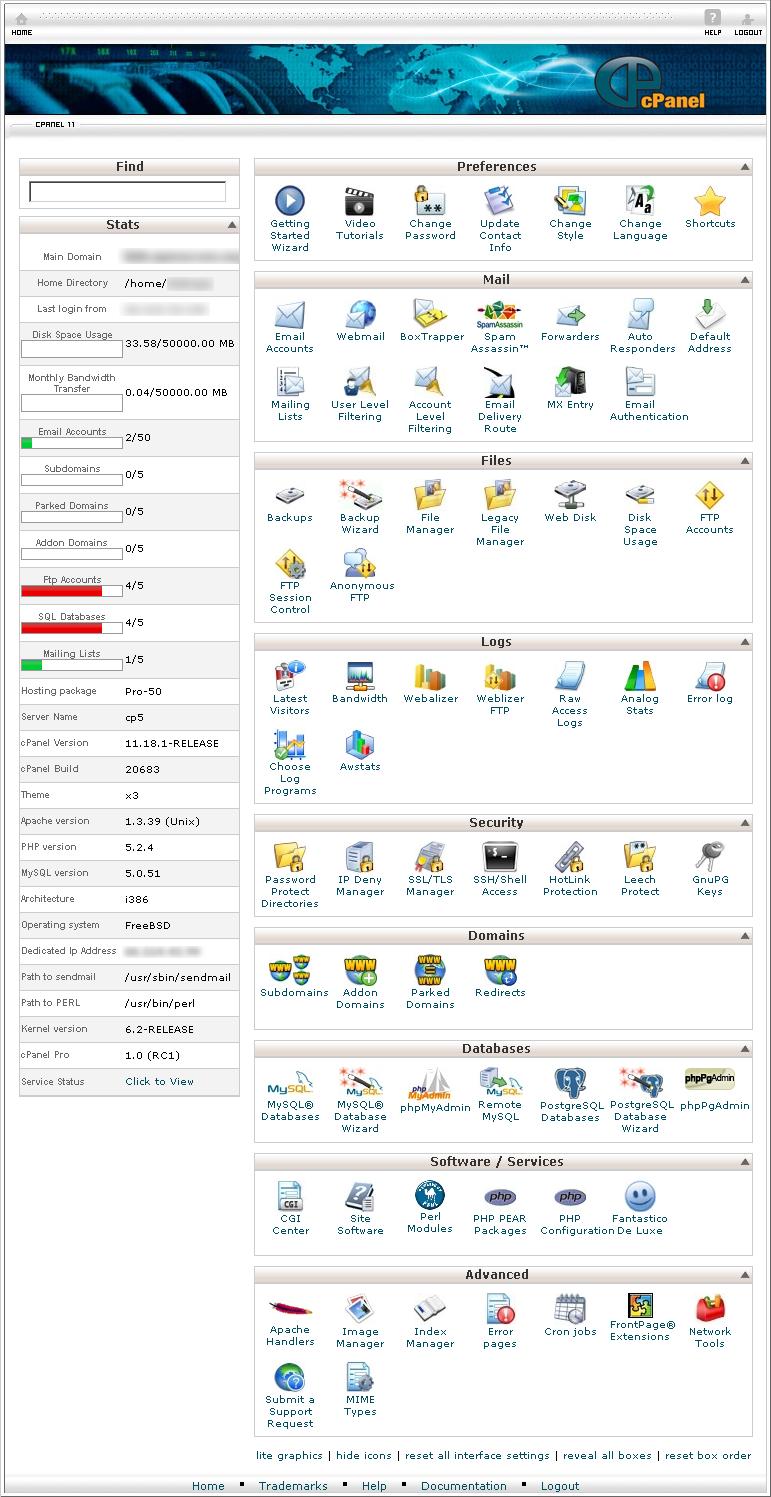771x1497 pixels.
Task: Open HELP in top bar
Action: (712, 23)
